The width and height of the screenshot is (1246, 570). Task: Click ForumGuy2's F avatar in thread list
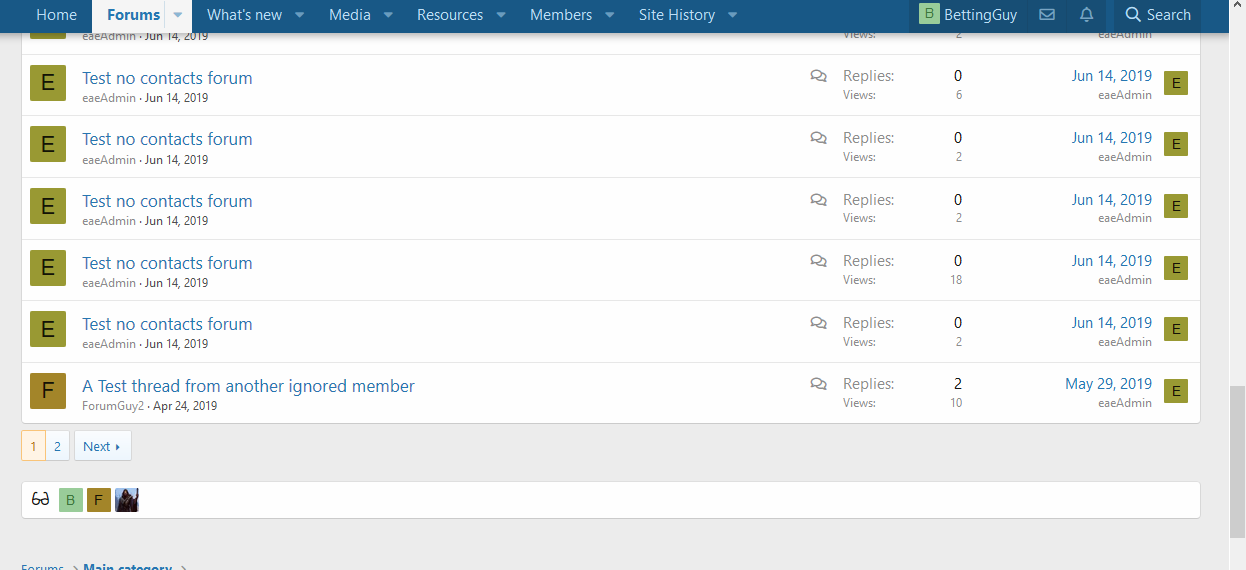(x=48, y=391)
